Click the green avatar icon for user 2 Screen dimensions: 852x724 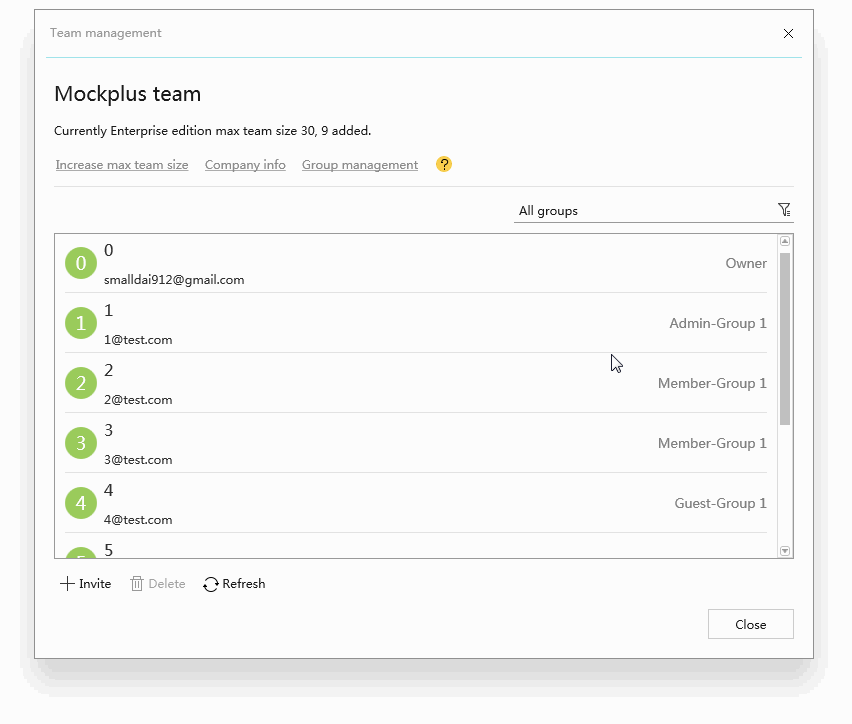click(x=81, y=383)
